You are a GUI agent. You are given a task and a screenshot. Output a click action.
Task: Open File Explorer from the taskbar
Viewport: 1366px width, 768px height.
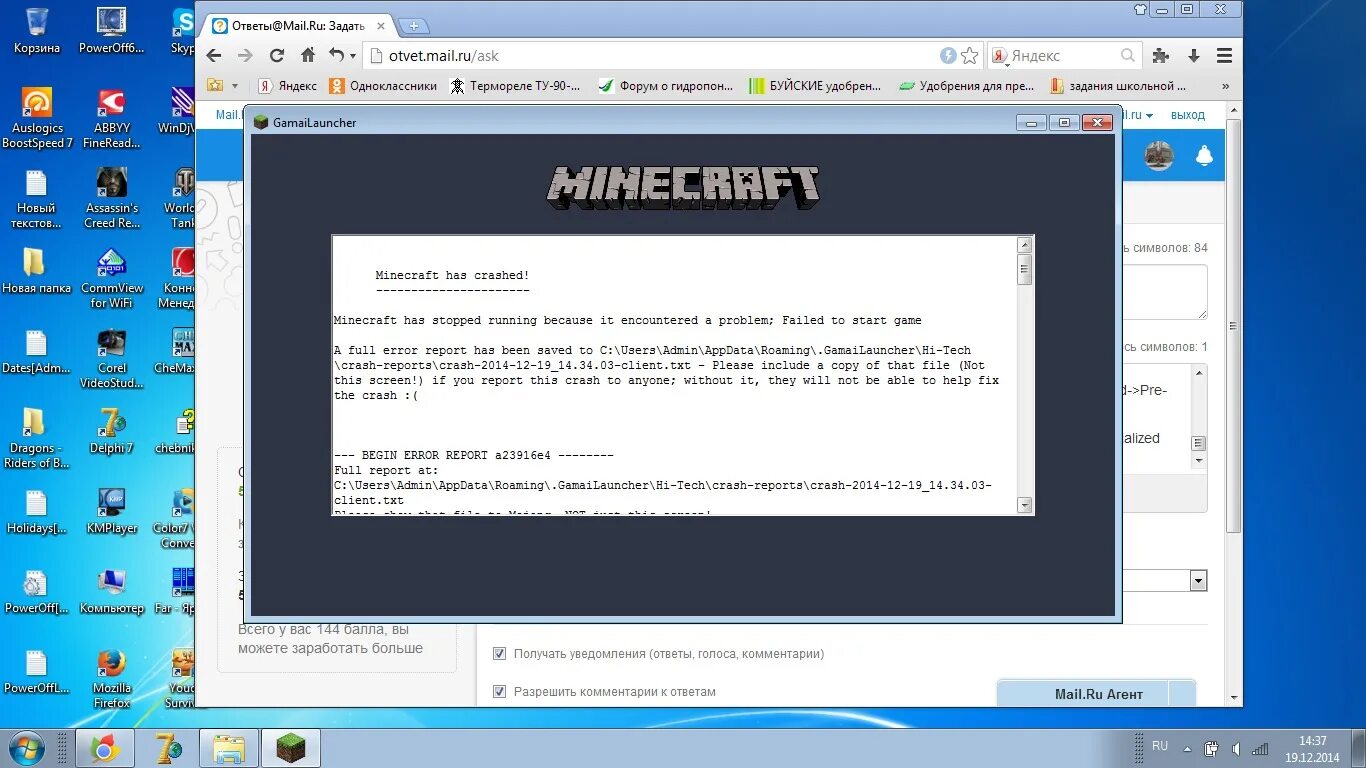[x=229, y=748]
